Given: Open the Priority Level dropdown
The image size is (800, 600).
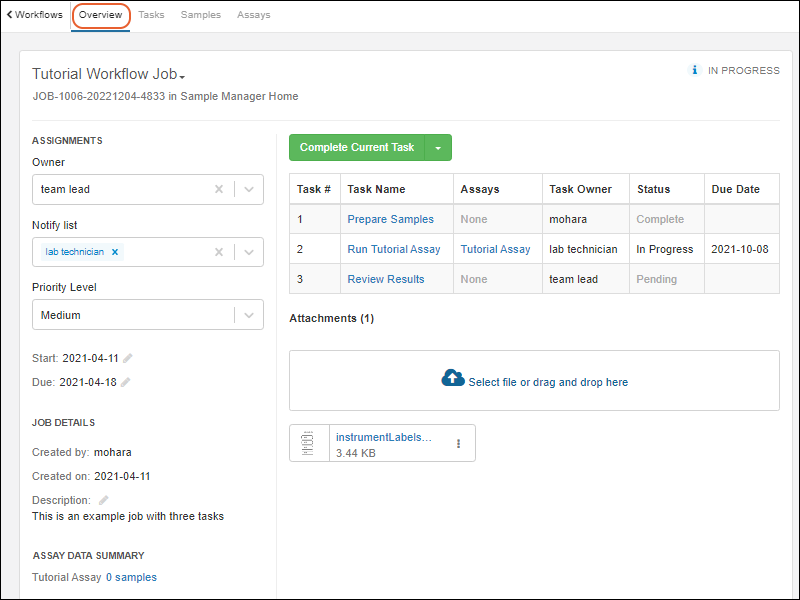Looking at the screenshot, I should 249,315.
